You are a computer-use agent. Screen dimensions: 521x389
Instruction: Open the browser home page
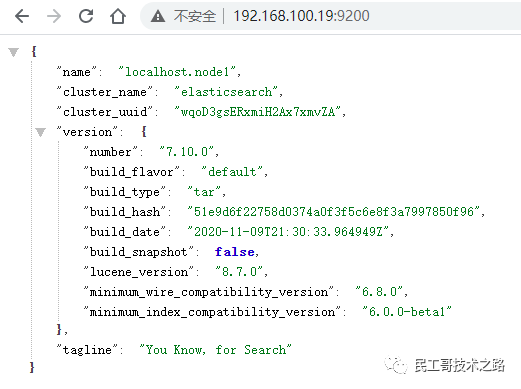(x=118, y=16)
